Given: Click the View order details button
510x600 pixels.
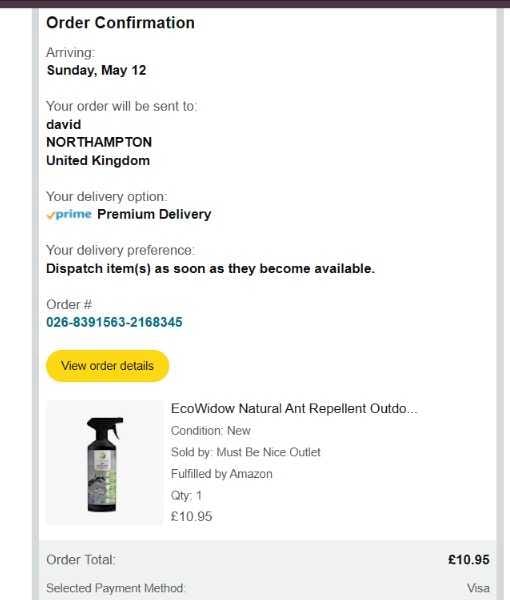Looking at the screenshot, I should [108, 366].
